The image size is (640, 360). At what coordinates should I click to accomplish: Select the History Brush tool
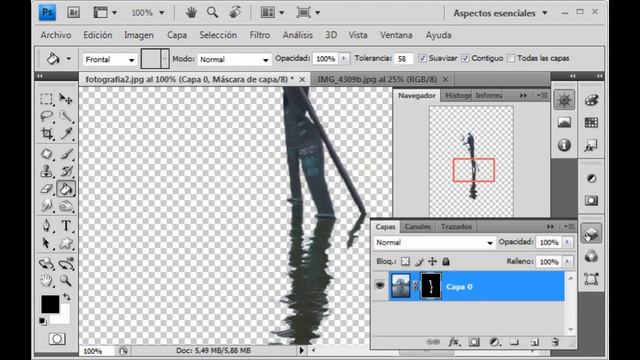point(66,171)
